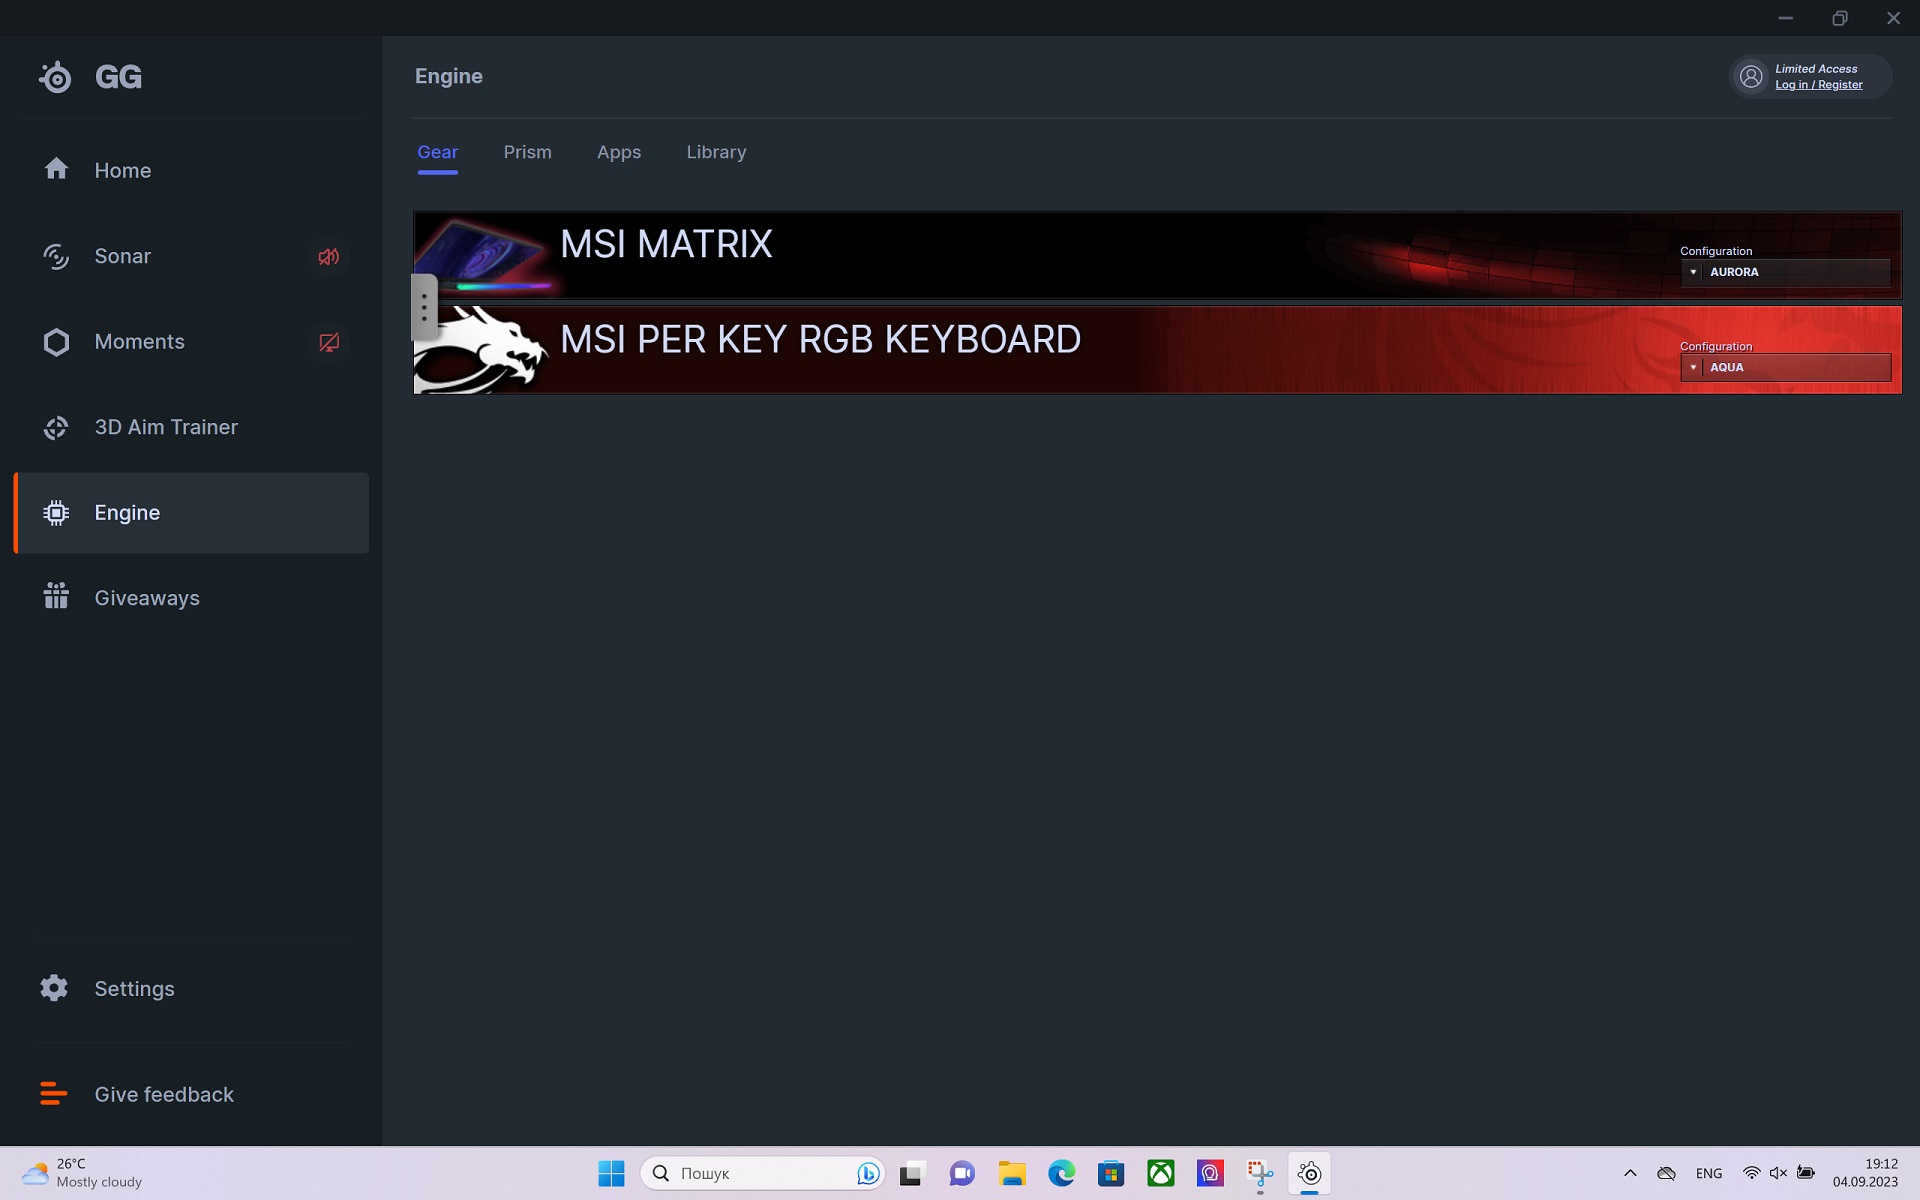
Task: Click the MSI dragon logo thumbnail
Action: (482, 350)
